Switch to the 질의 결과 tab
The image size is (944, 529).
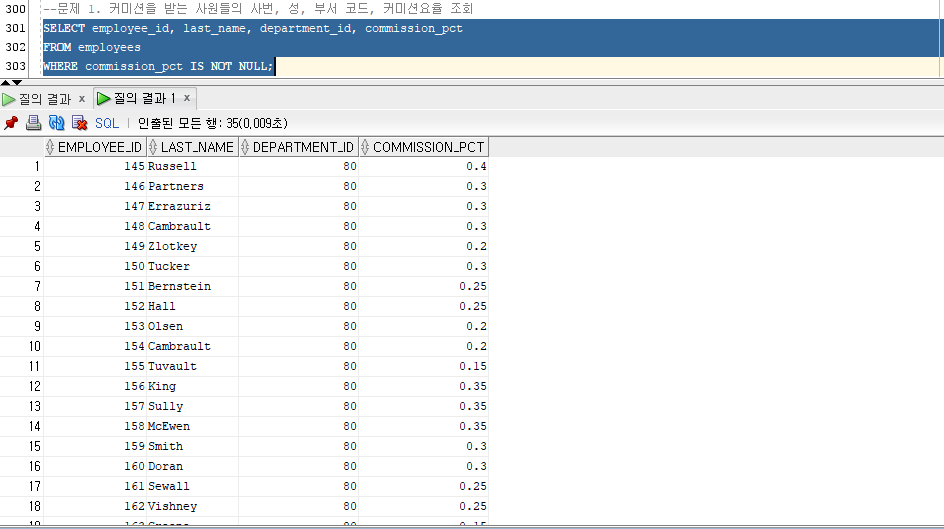pos(45,99)
